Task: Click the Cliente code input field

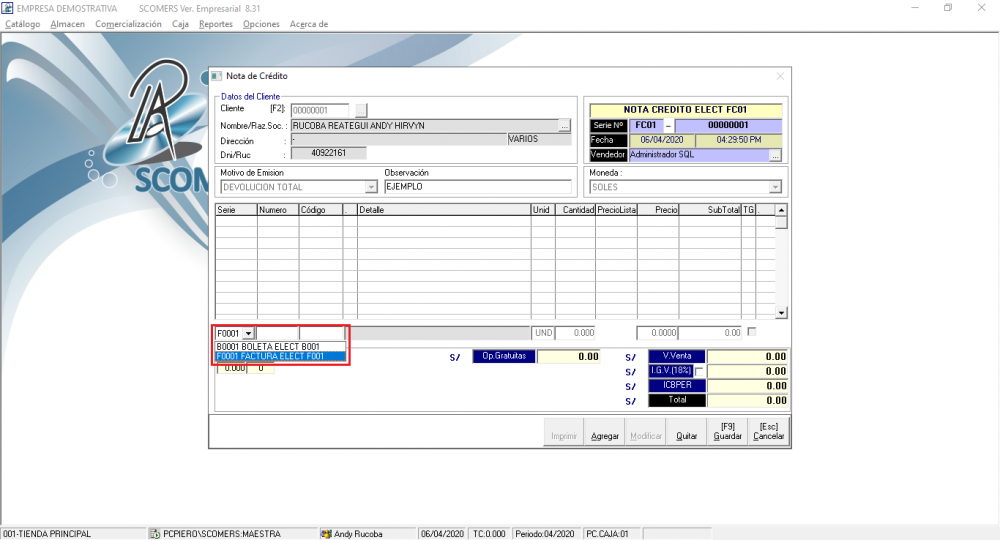Action: coord(320,110)
